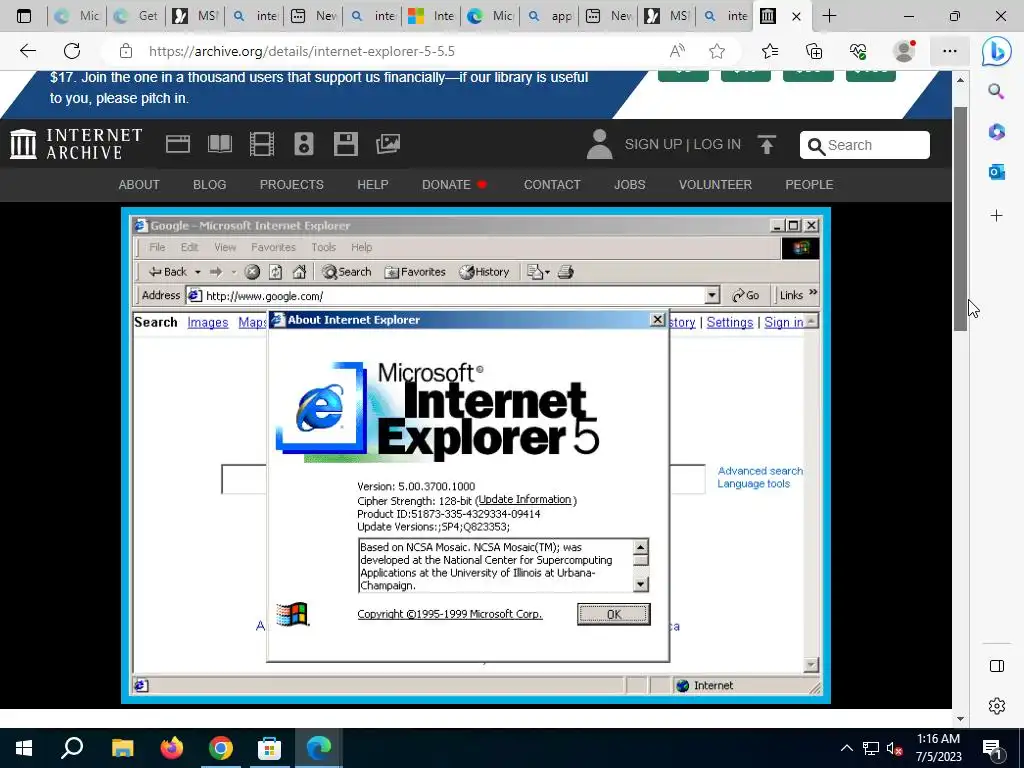The width and height of the screenshot is (1024, 768).
Task: Click Google Settings link
Action: [x=729, y=323]
